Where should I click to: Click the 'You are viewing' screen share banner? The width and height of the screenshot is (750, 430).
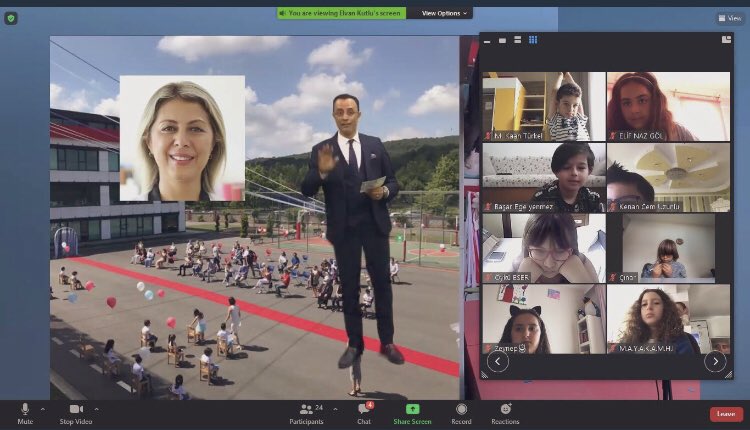point(342,13)
